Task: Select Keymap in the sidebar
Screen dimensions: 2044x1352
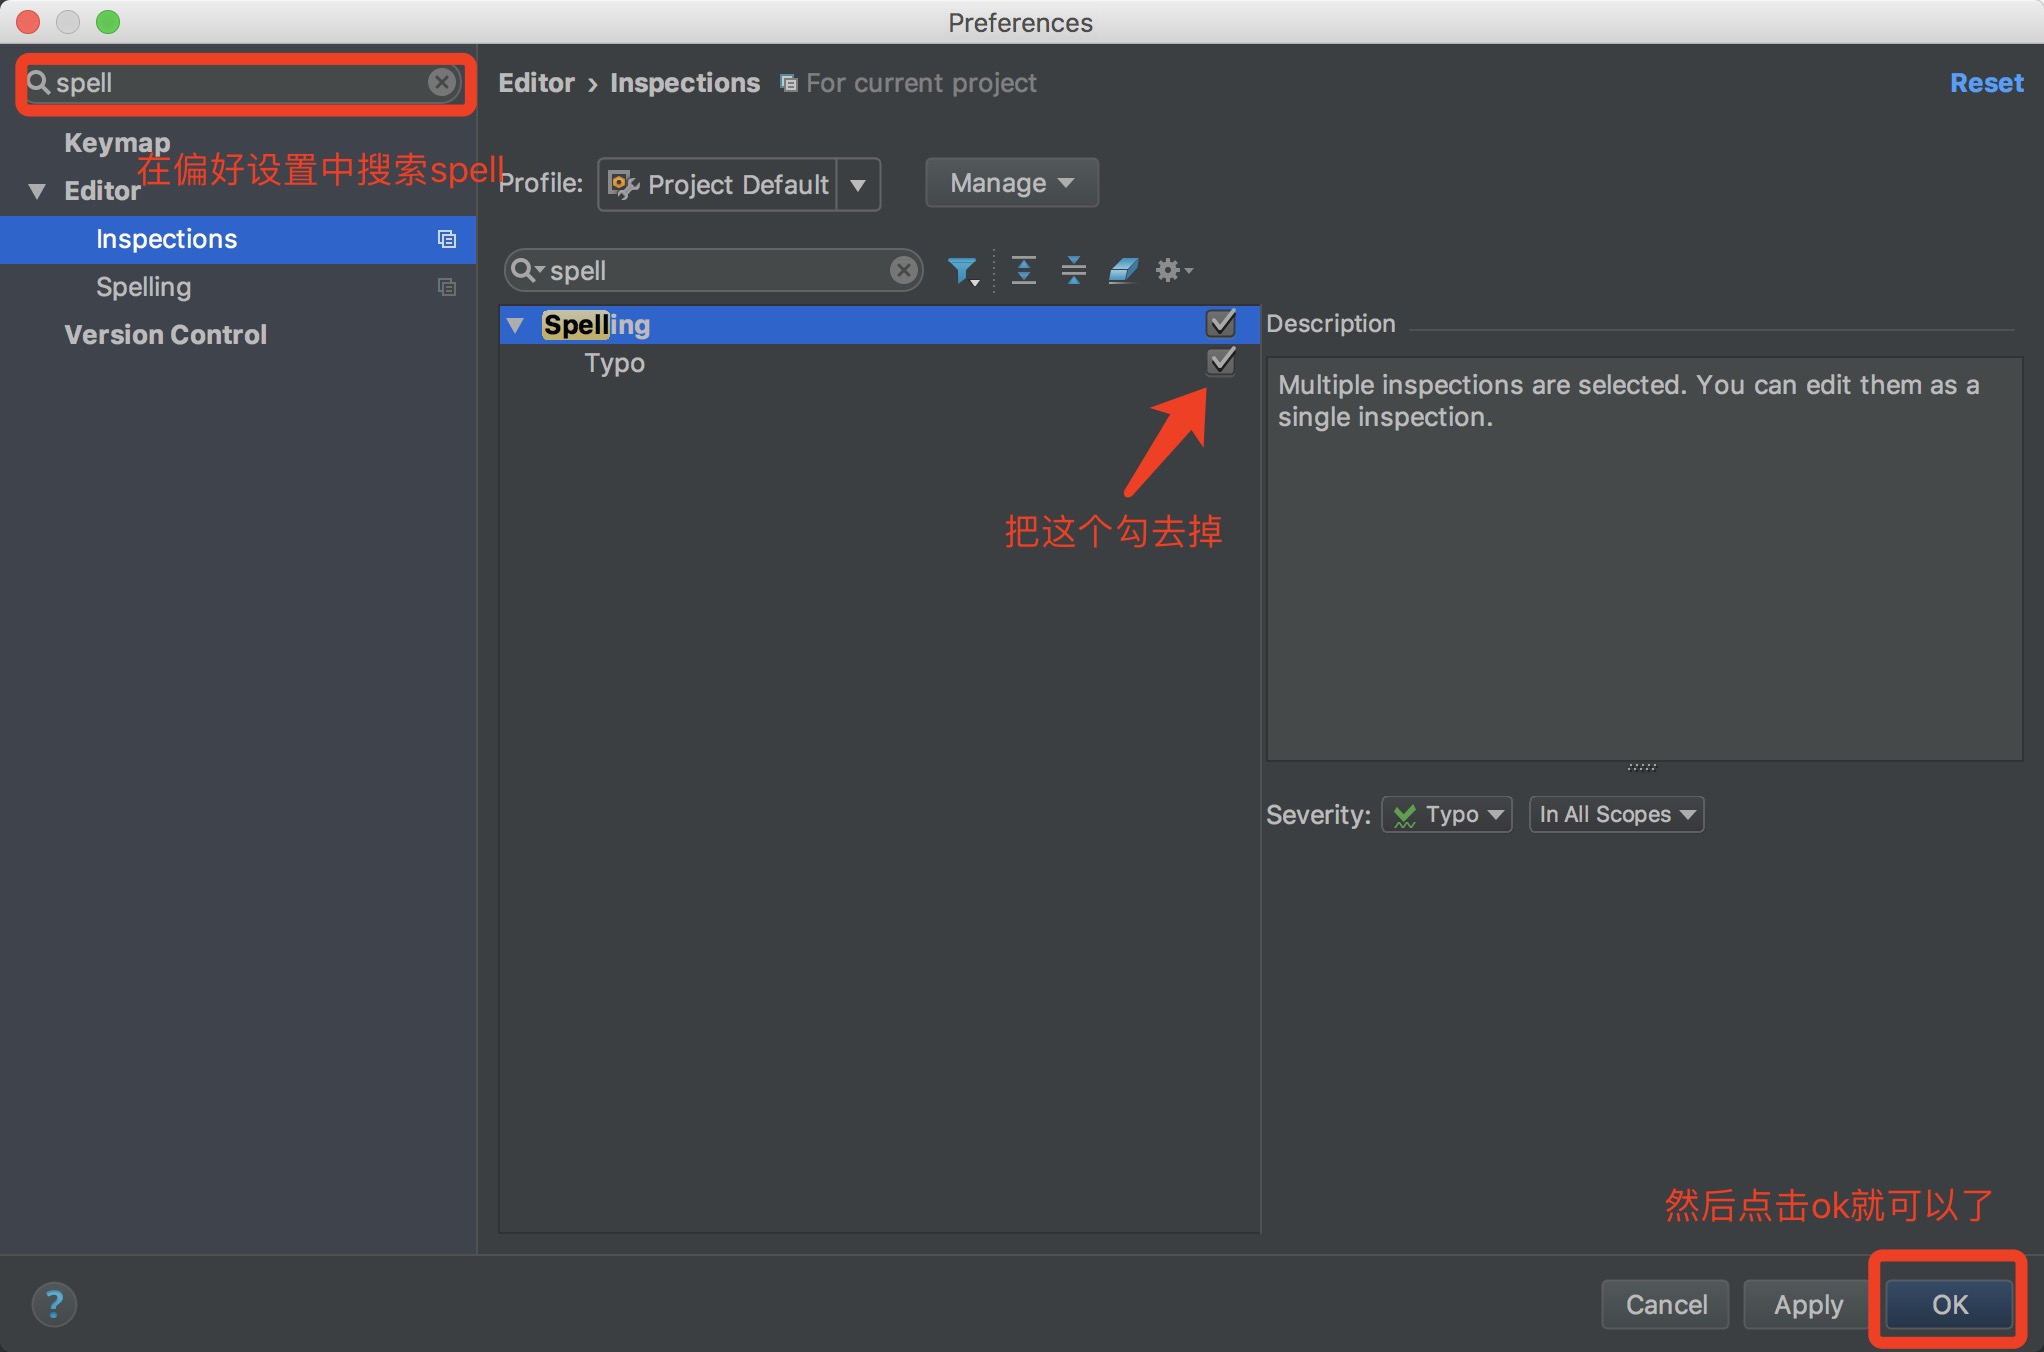Action: (x=117, y=142)
